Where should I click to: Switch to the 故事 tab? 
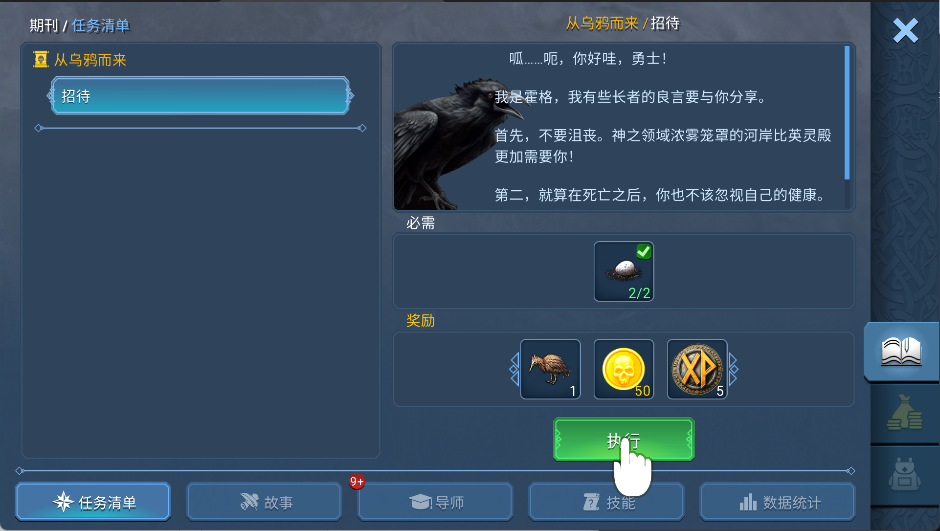(x=264, y=502)
